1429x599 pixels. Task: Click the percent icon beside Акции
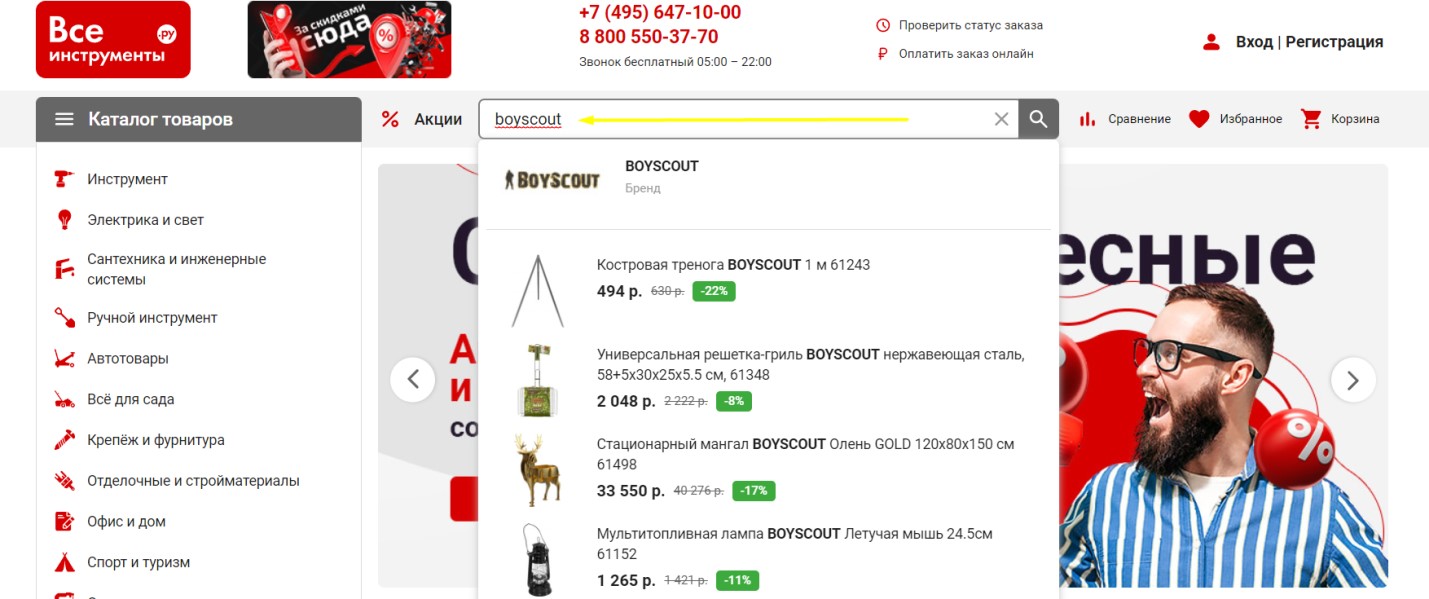coord(390,119)
